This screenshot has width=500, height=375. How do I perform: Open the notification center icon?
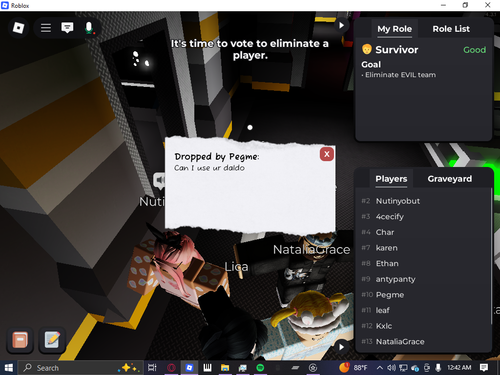pyautogui.click(x=484, y=368)
